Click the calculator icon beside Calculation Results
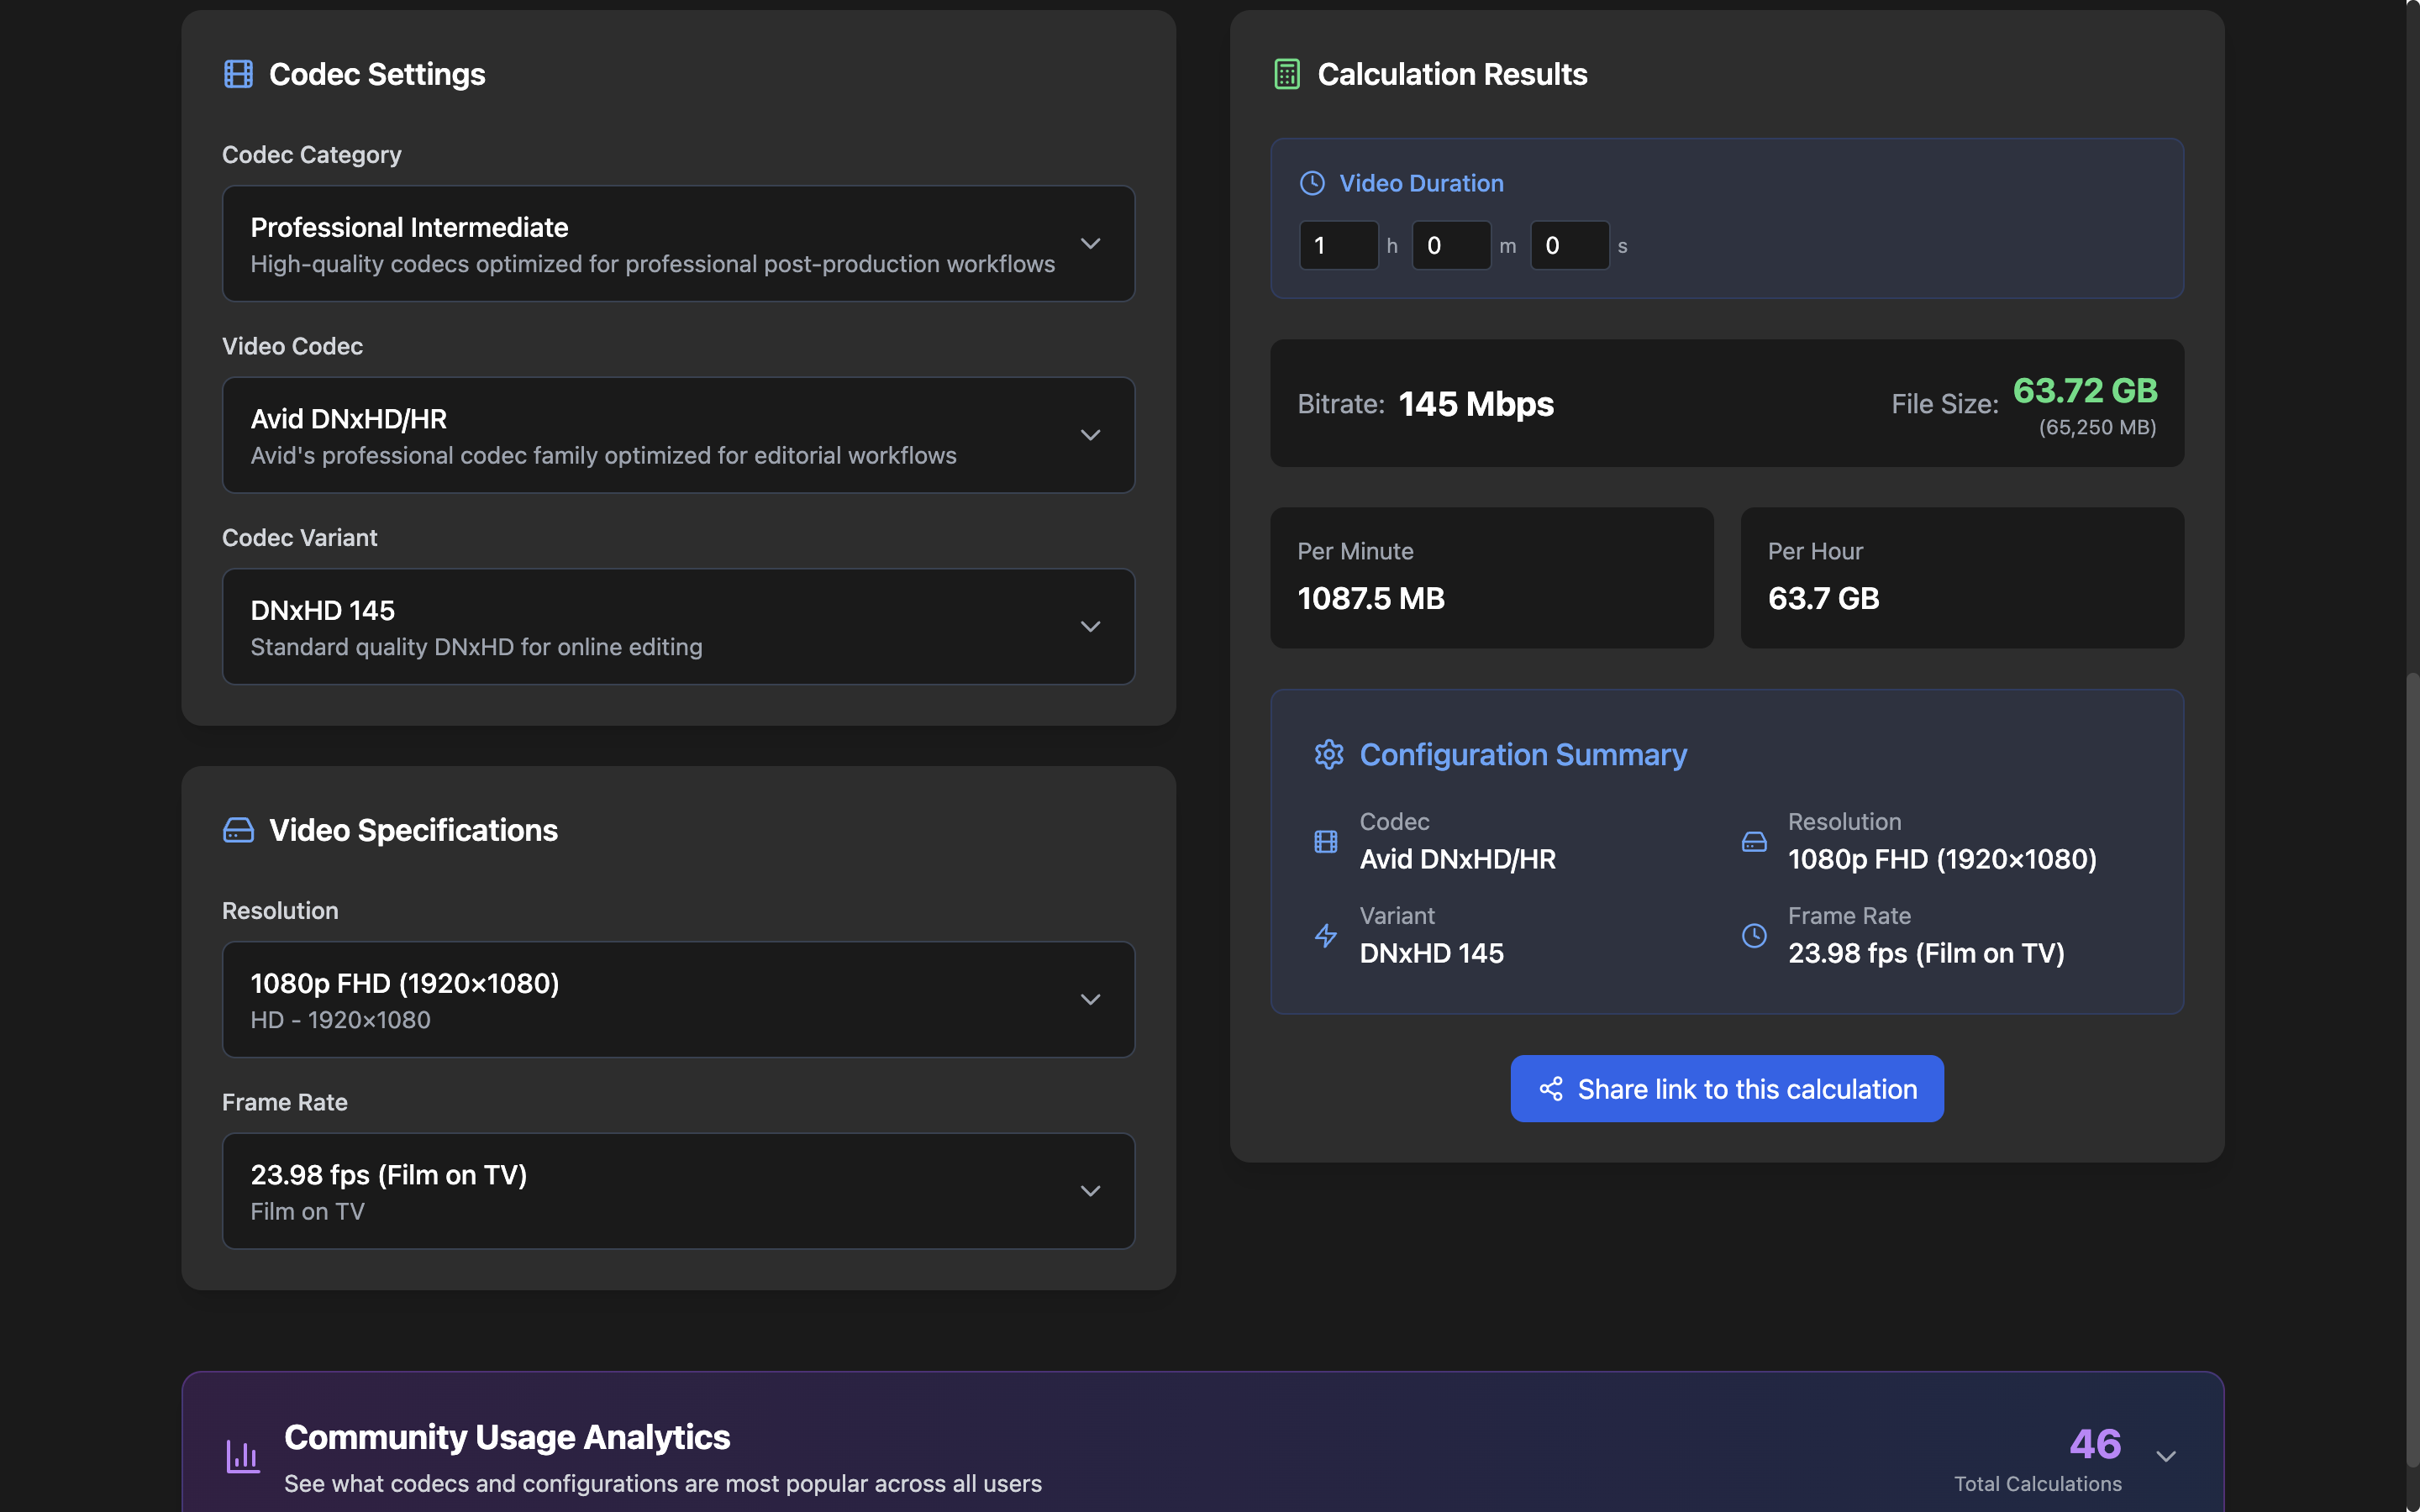The width and height of the screenshot is (2420, 1512). (x=1286, y=74)
